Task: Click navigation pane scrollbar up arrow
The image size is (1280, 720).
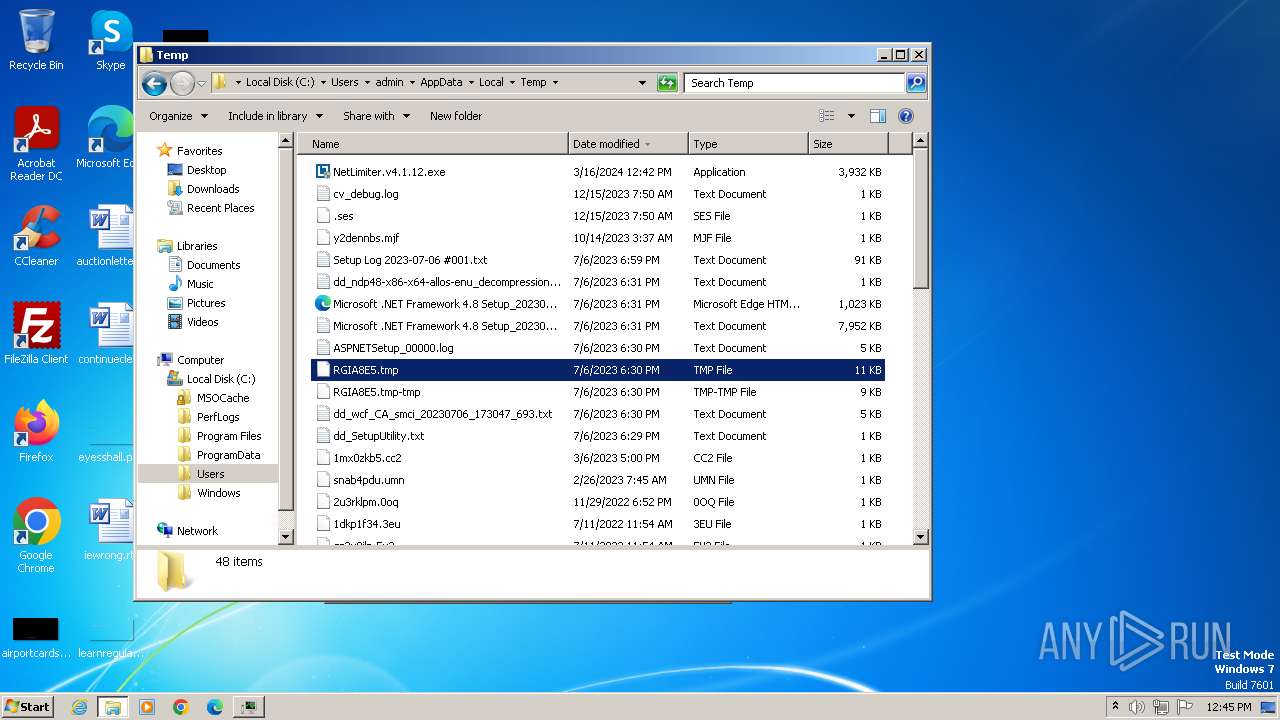Action: point(286,142)
